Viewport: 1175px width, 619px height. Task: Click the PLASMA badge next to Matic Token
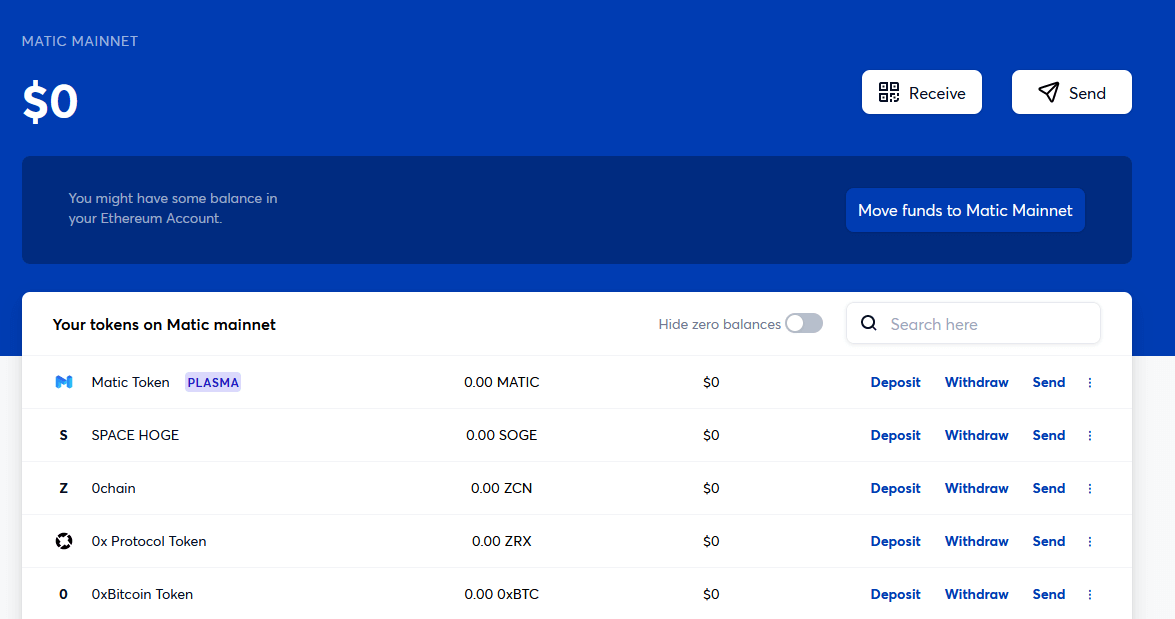pos(212,382)
